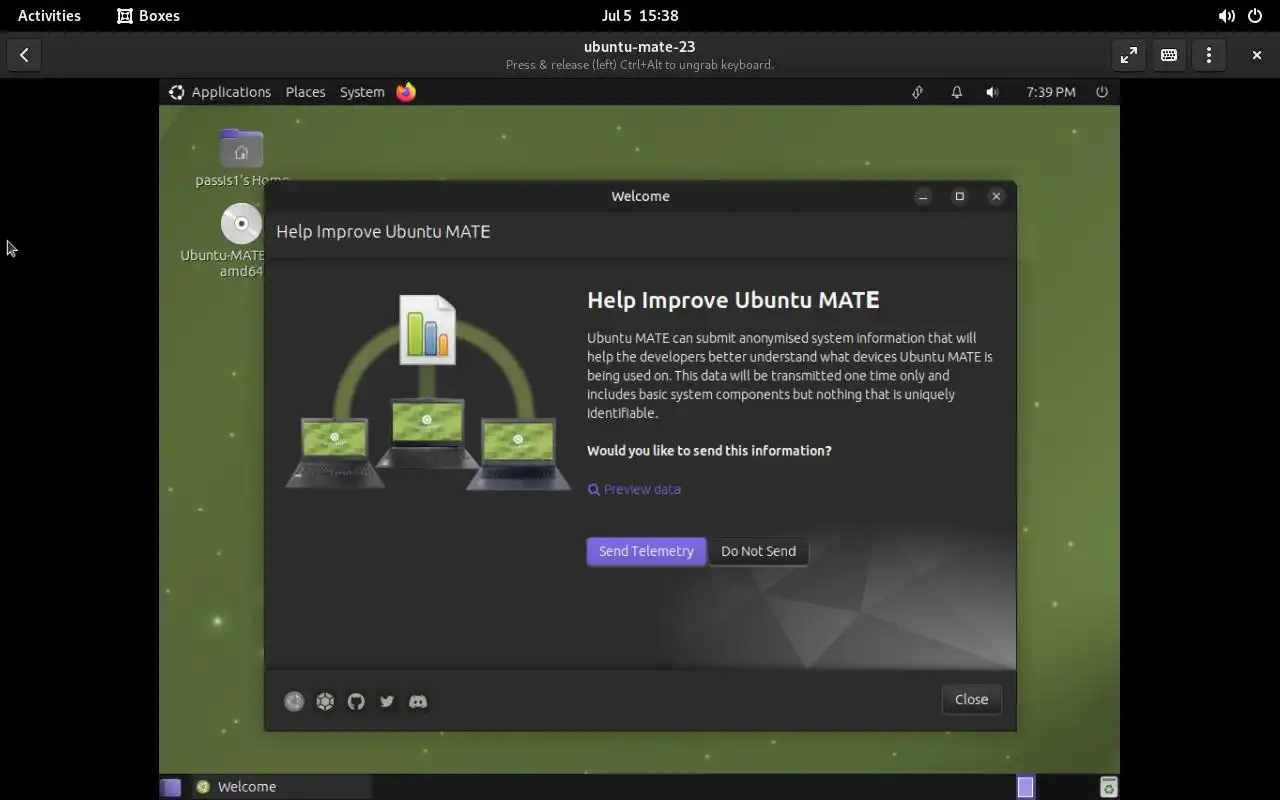Open the notifications bell in MATE panel
Image resolution: width=1280 pixels, height=800 pixels.
point(957,92)
